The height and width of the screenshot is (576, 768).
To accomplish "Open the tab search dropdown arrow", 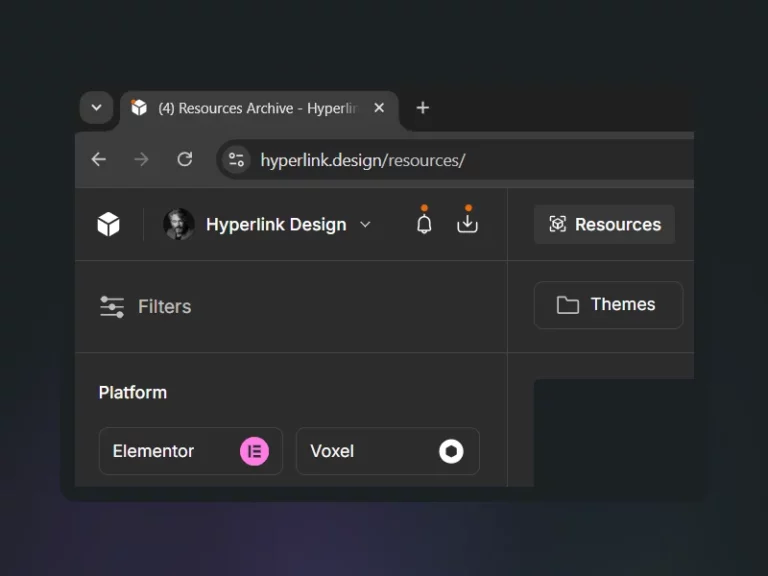I will point(96,108).
